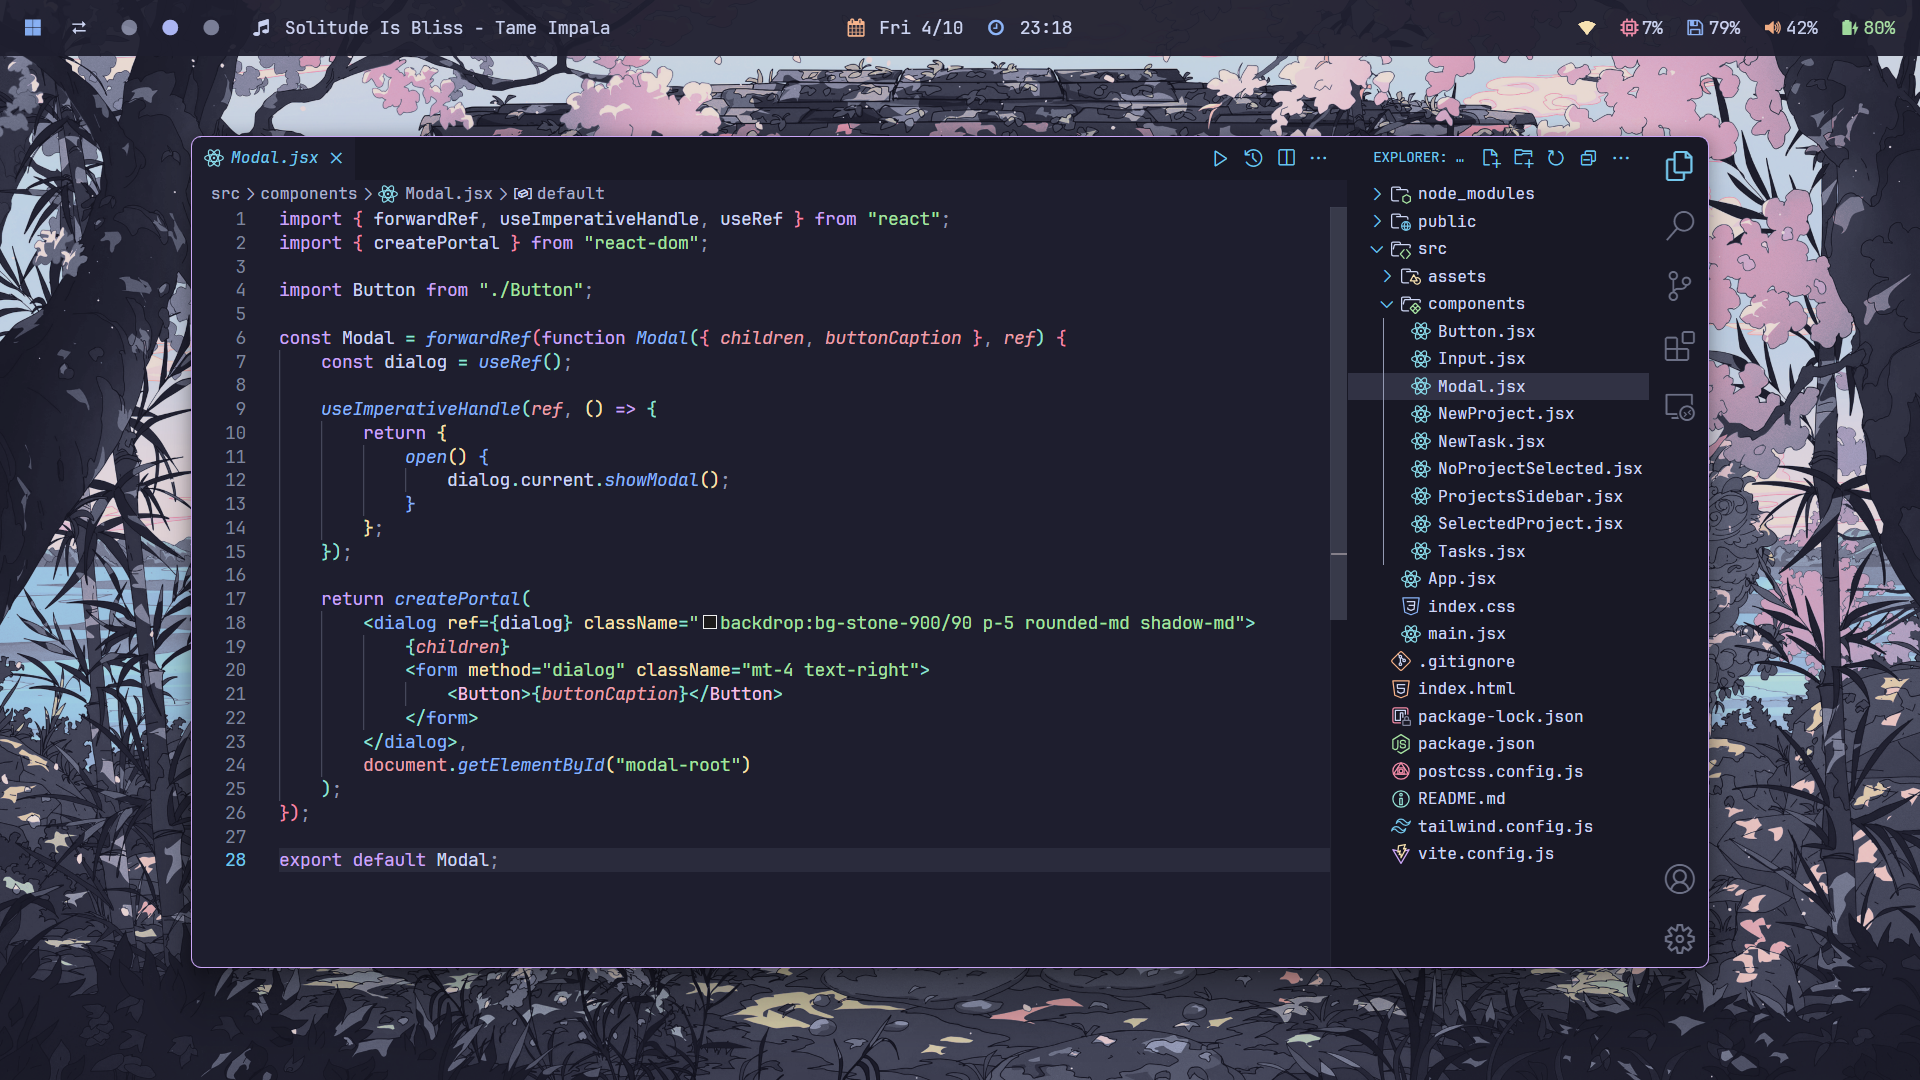This screenshot has height=1080, width=1920.
Task: Collapse all folders in Explorer
Action: pyautogui.click(x=1588, y=158)
